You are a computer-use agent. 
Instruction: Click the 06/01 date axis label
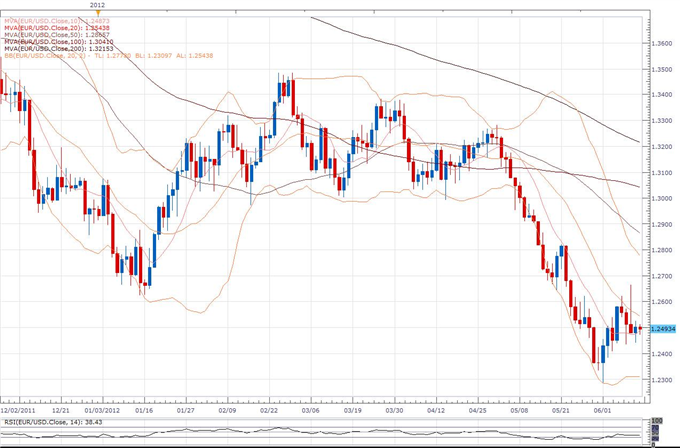[x=602, y=410]
